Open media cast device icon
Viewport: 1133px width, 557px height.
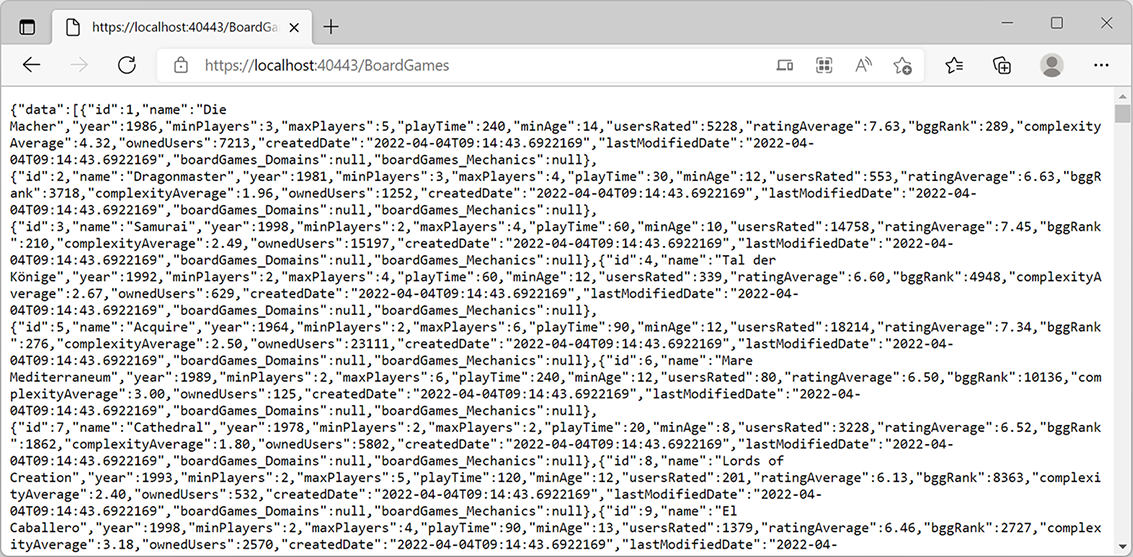[x=785, y=66]
